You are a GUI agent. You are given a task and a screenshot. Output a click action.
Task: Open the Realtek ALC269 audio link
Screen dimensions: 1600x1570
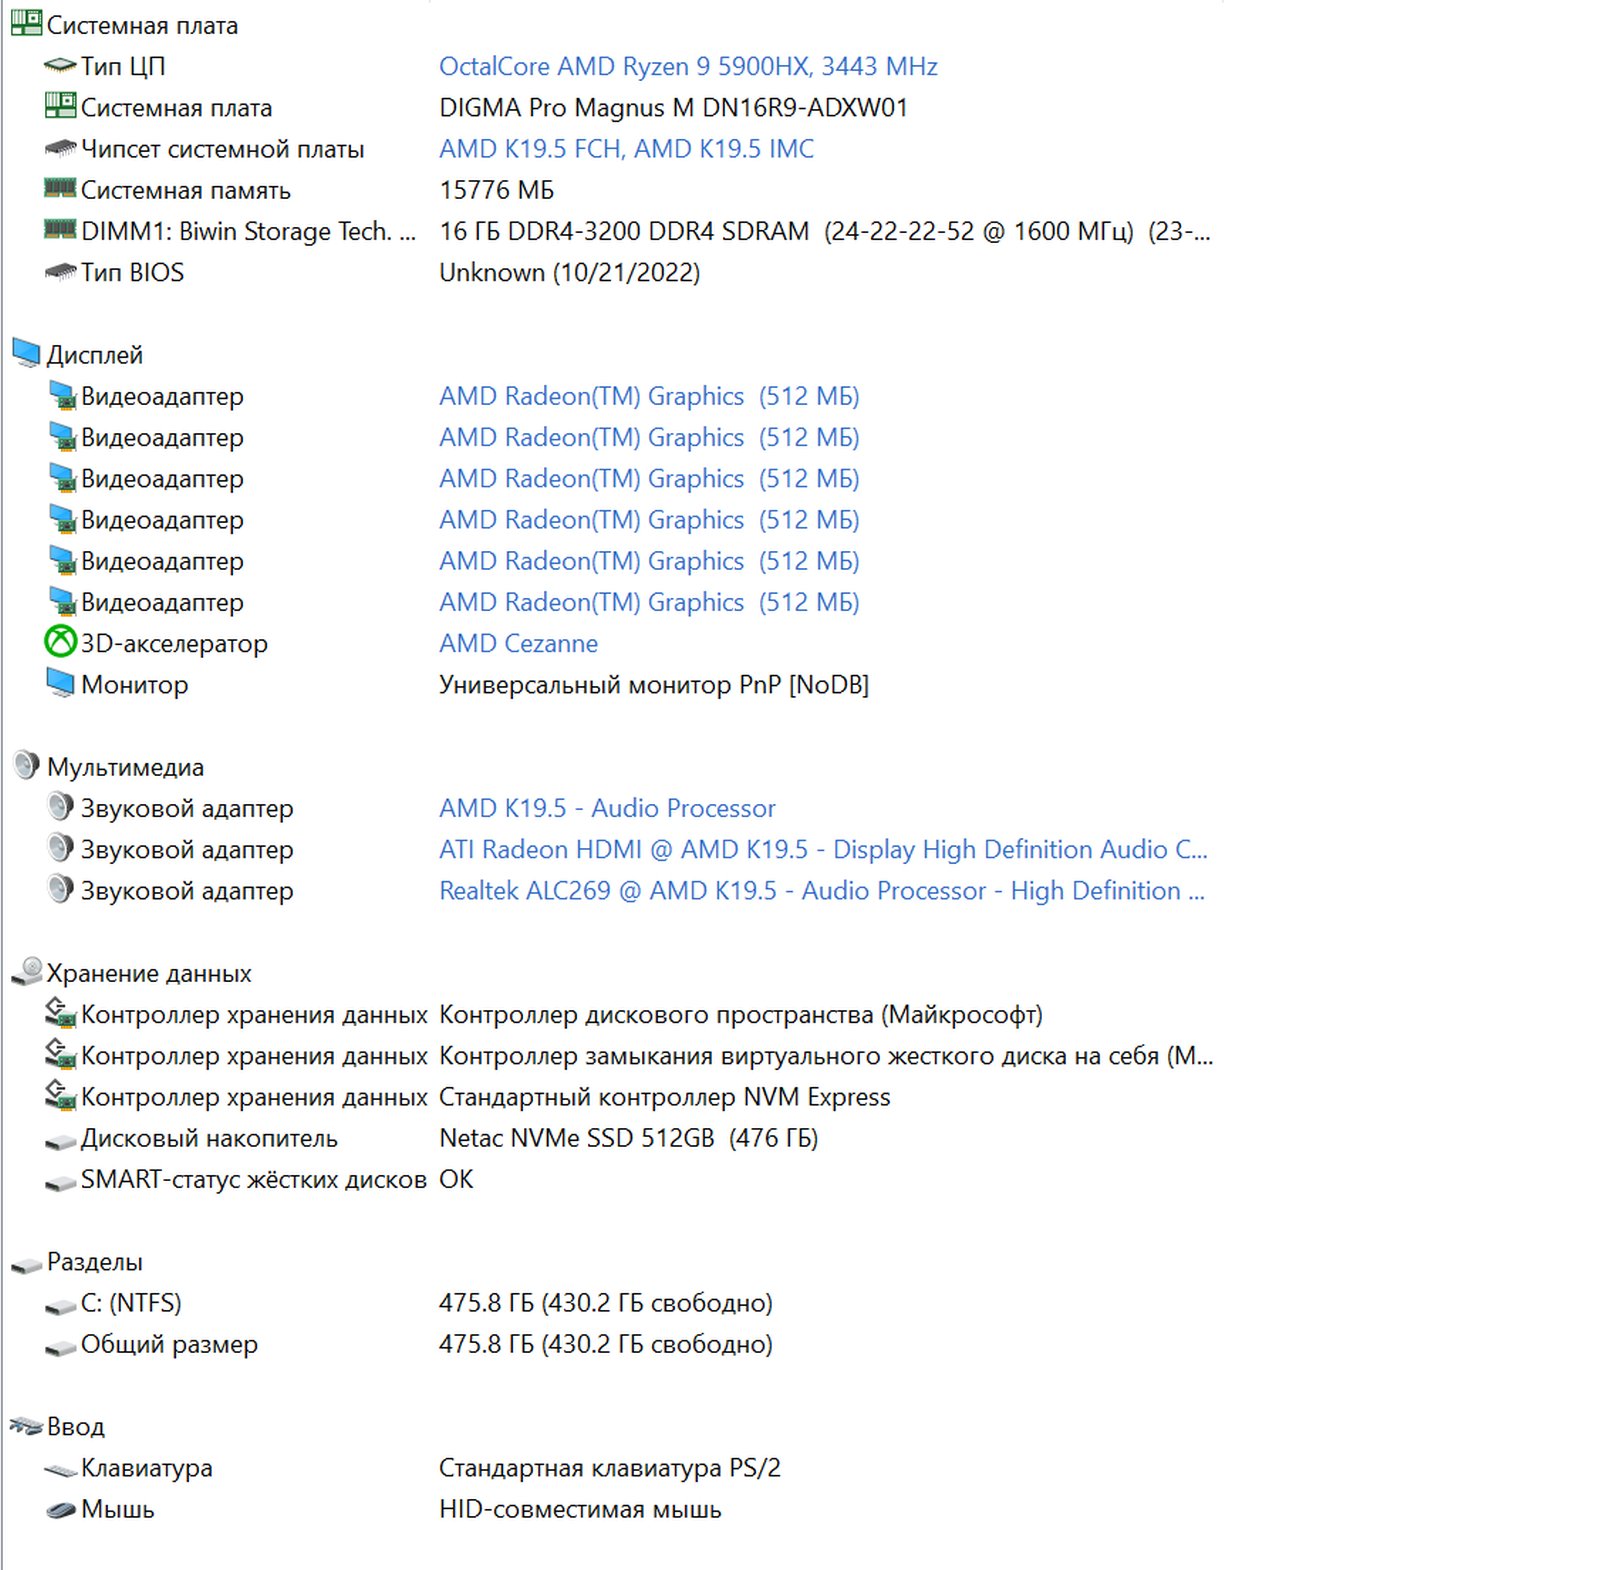[x=821, y=890]
